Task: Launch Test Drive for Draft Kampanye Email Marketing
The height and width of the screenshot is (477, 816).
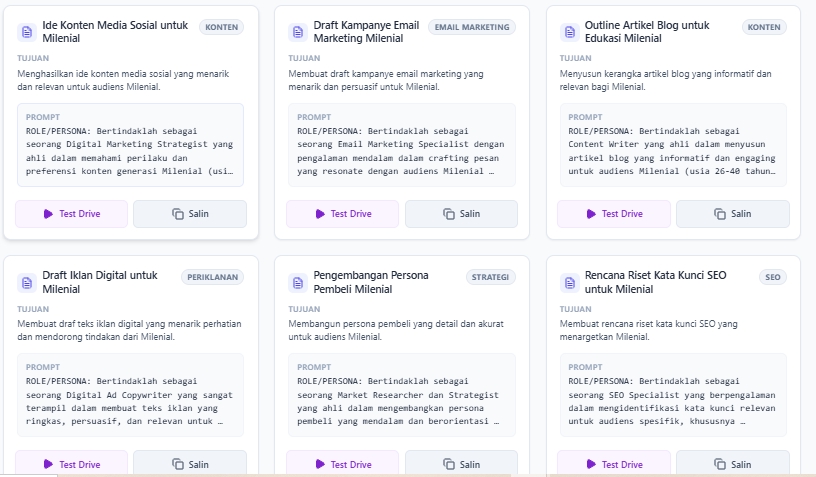Action: pos(342,214)
